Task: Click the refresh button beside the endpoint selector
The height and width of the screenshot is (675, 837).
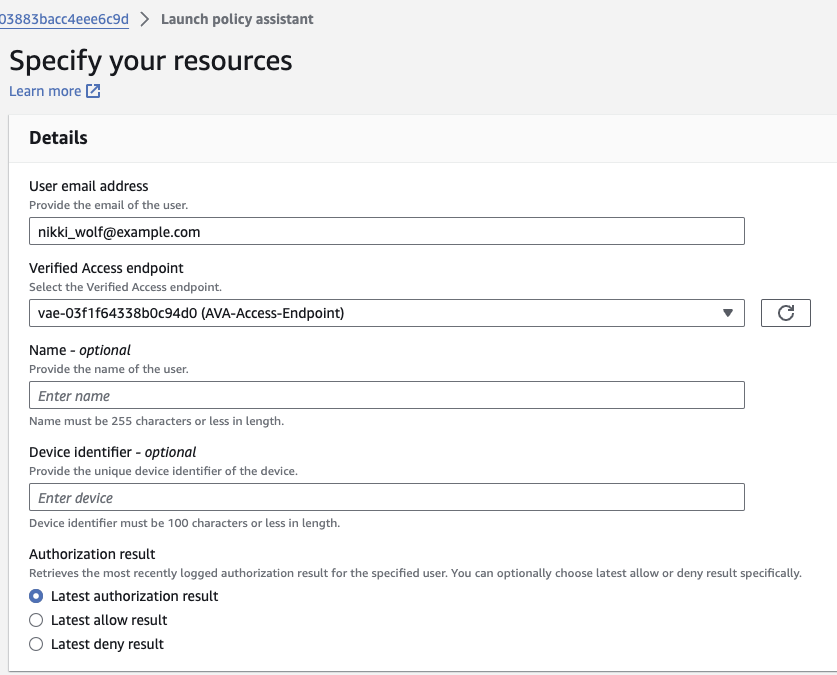Action: [x=785, y=312]
